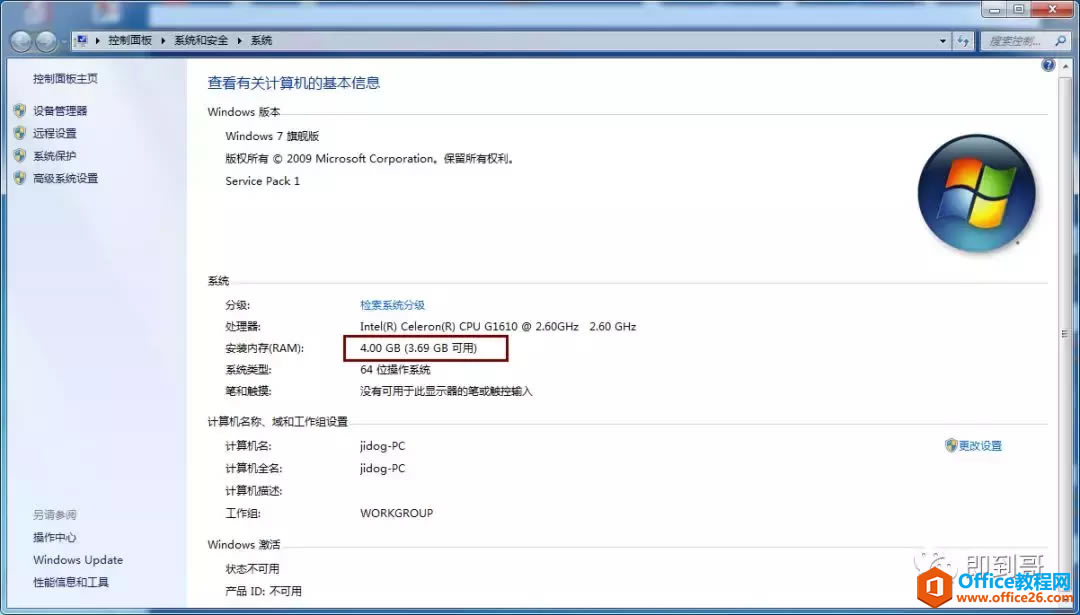This screenshot has height=615, width=1080.
Task: Click the Windows 7 logo image
Action: [x=976, y=192]
